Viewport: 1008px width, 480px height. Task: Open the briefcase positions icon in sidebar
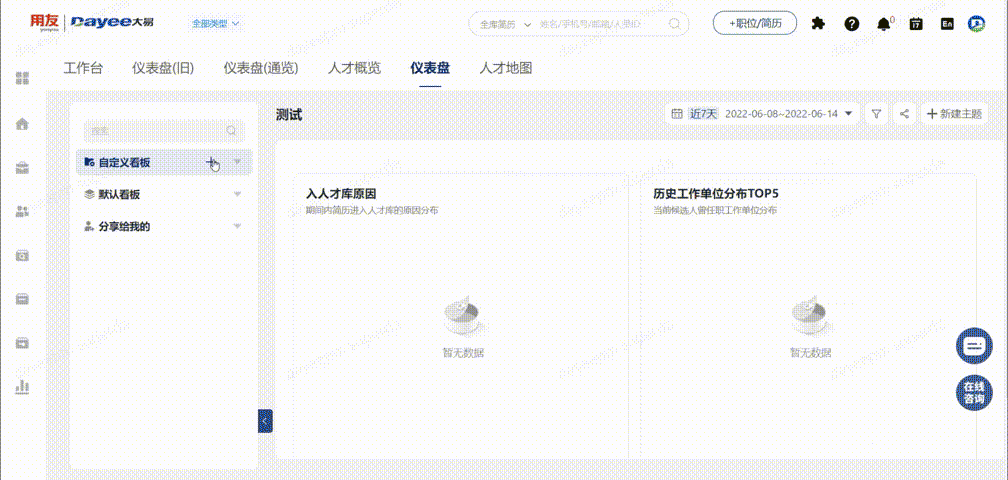tap(22, 168)
